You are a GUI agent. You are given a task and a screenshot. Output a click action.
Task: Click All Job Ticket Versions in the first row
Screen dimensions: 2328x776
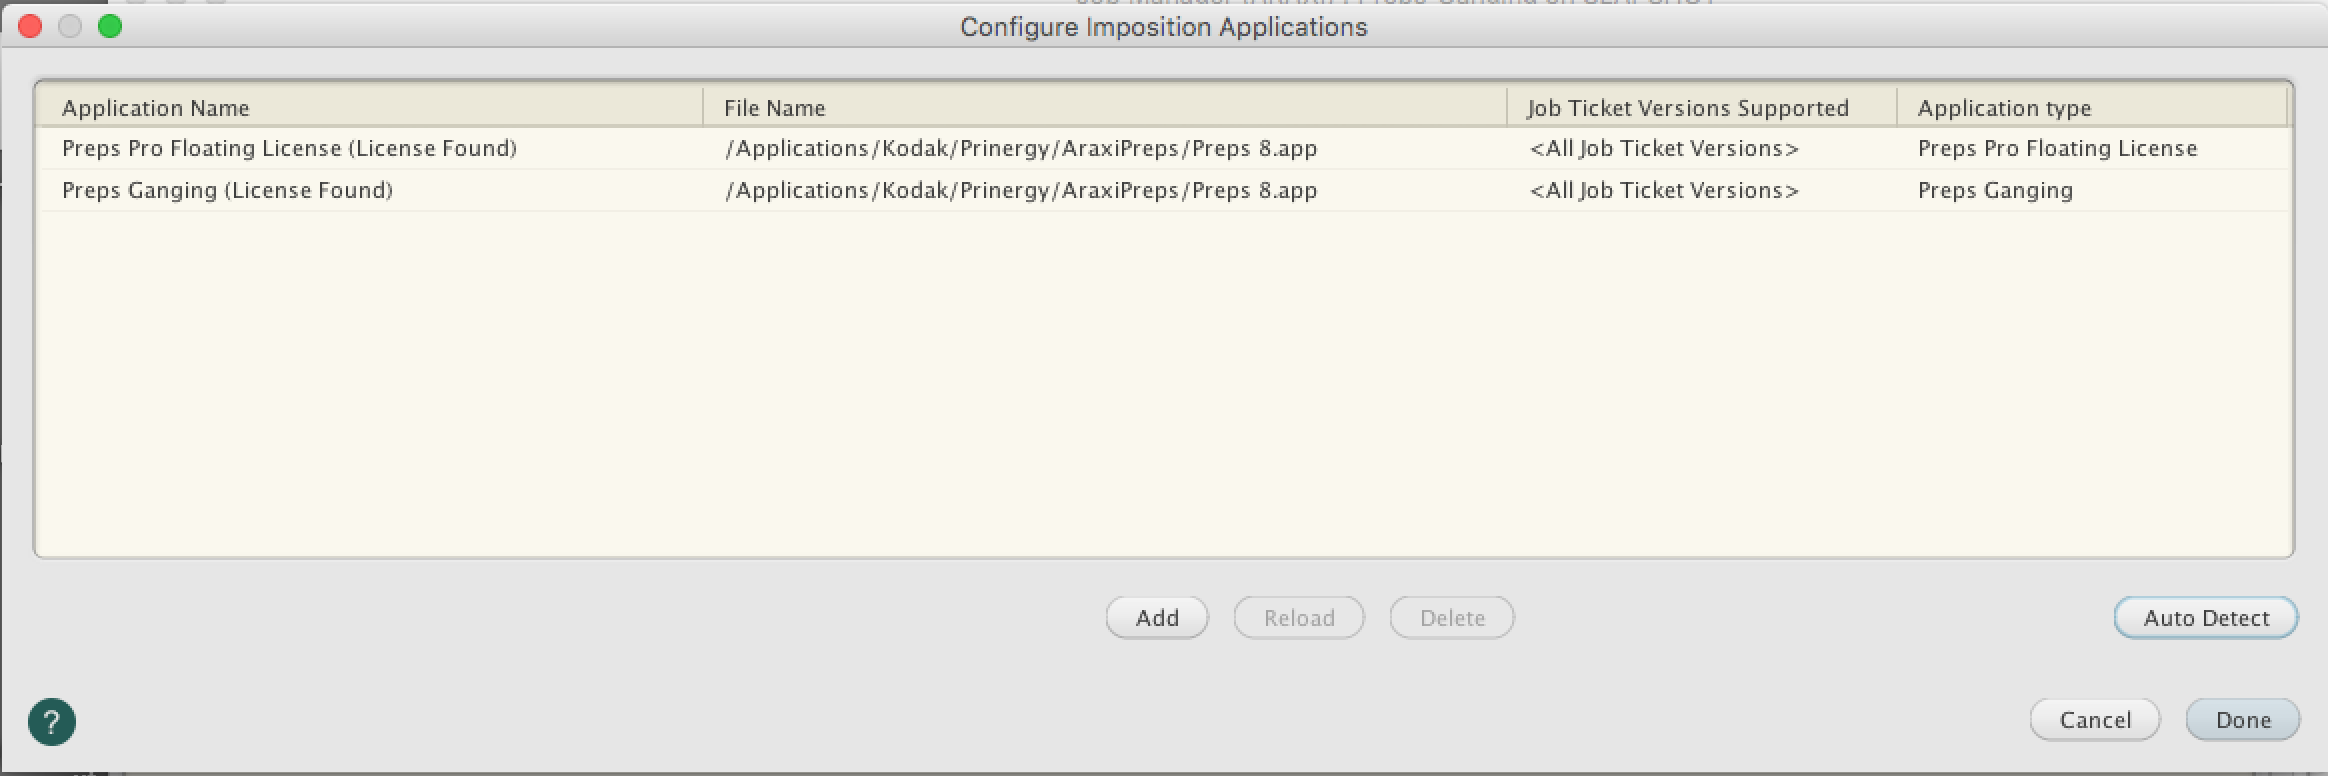tap(1664, 149)
